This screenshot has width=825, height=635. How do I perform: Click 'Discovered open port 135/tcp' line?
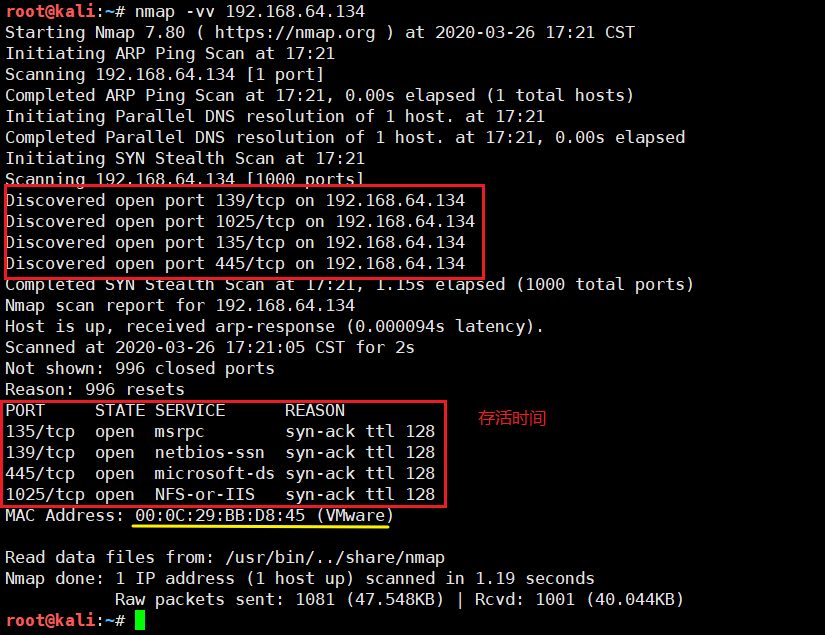[x=235, y=243]
